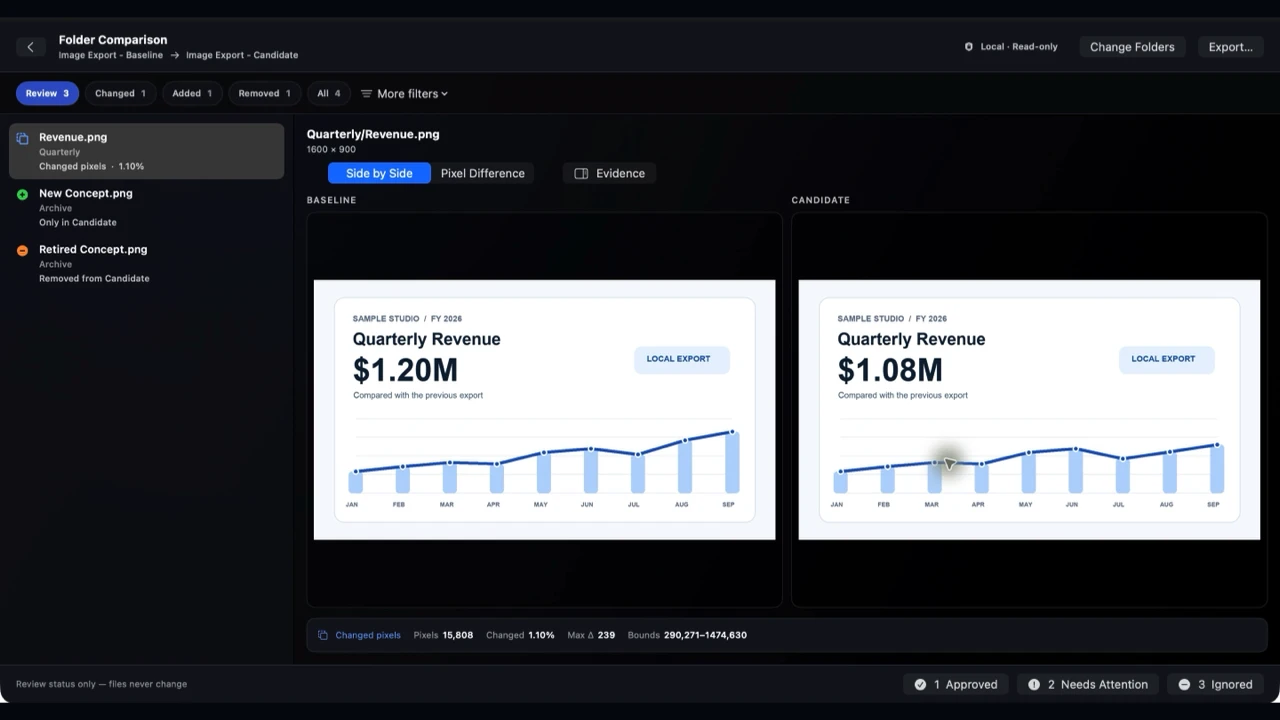Click the Image Export - Candidate path text

(242, 56)
